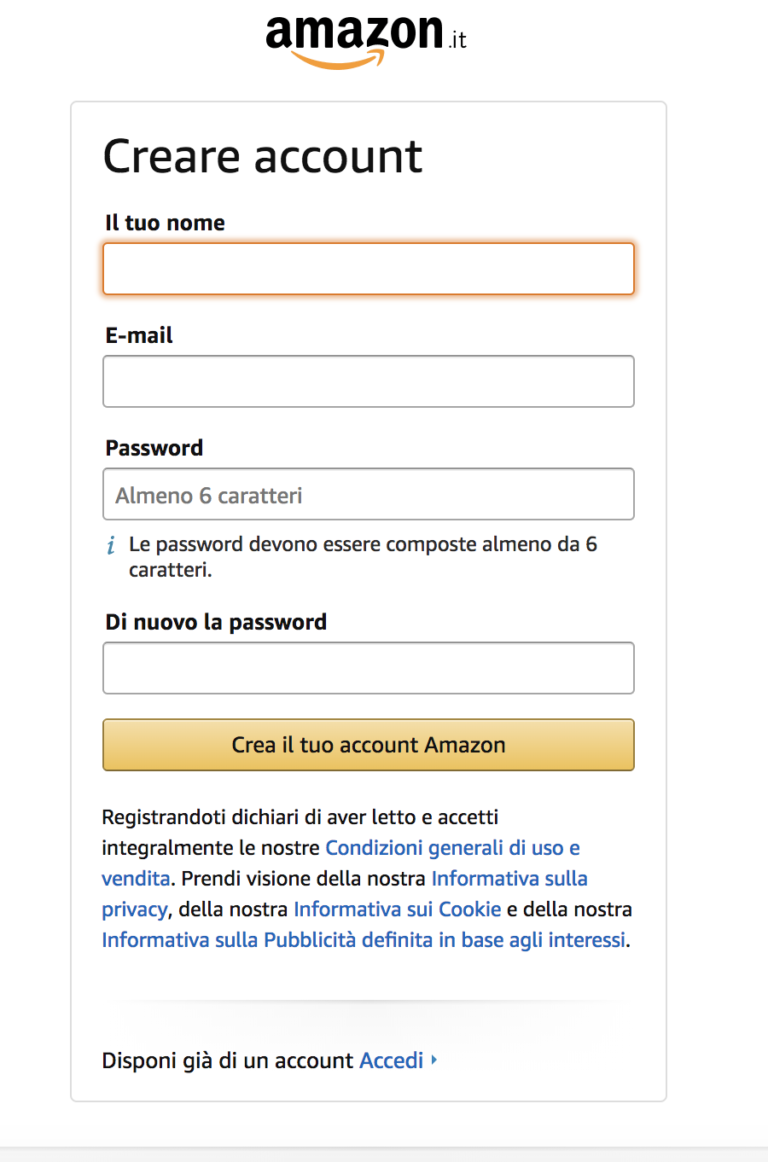Open 'Condizioni generali di uso e vendita' link
Screen dimensions: 768x1162
(x=452, y=848)
